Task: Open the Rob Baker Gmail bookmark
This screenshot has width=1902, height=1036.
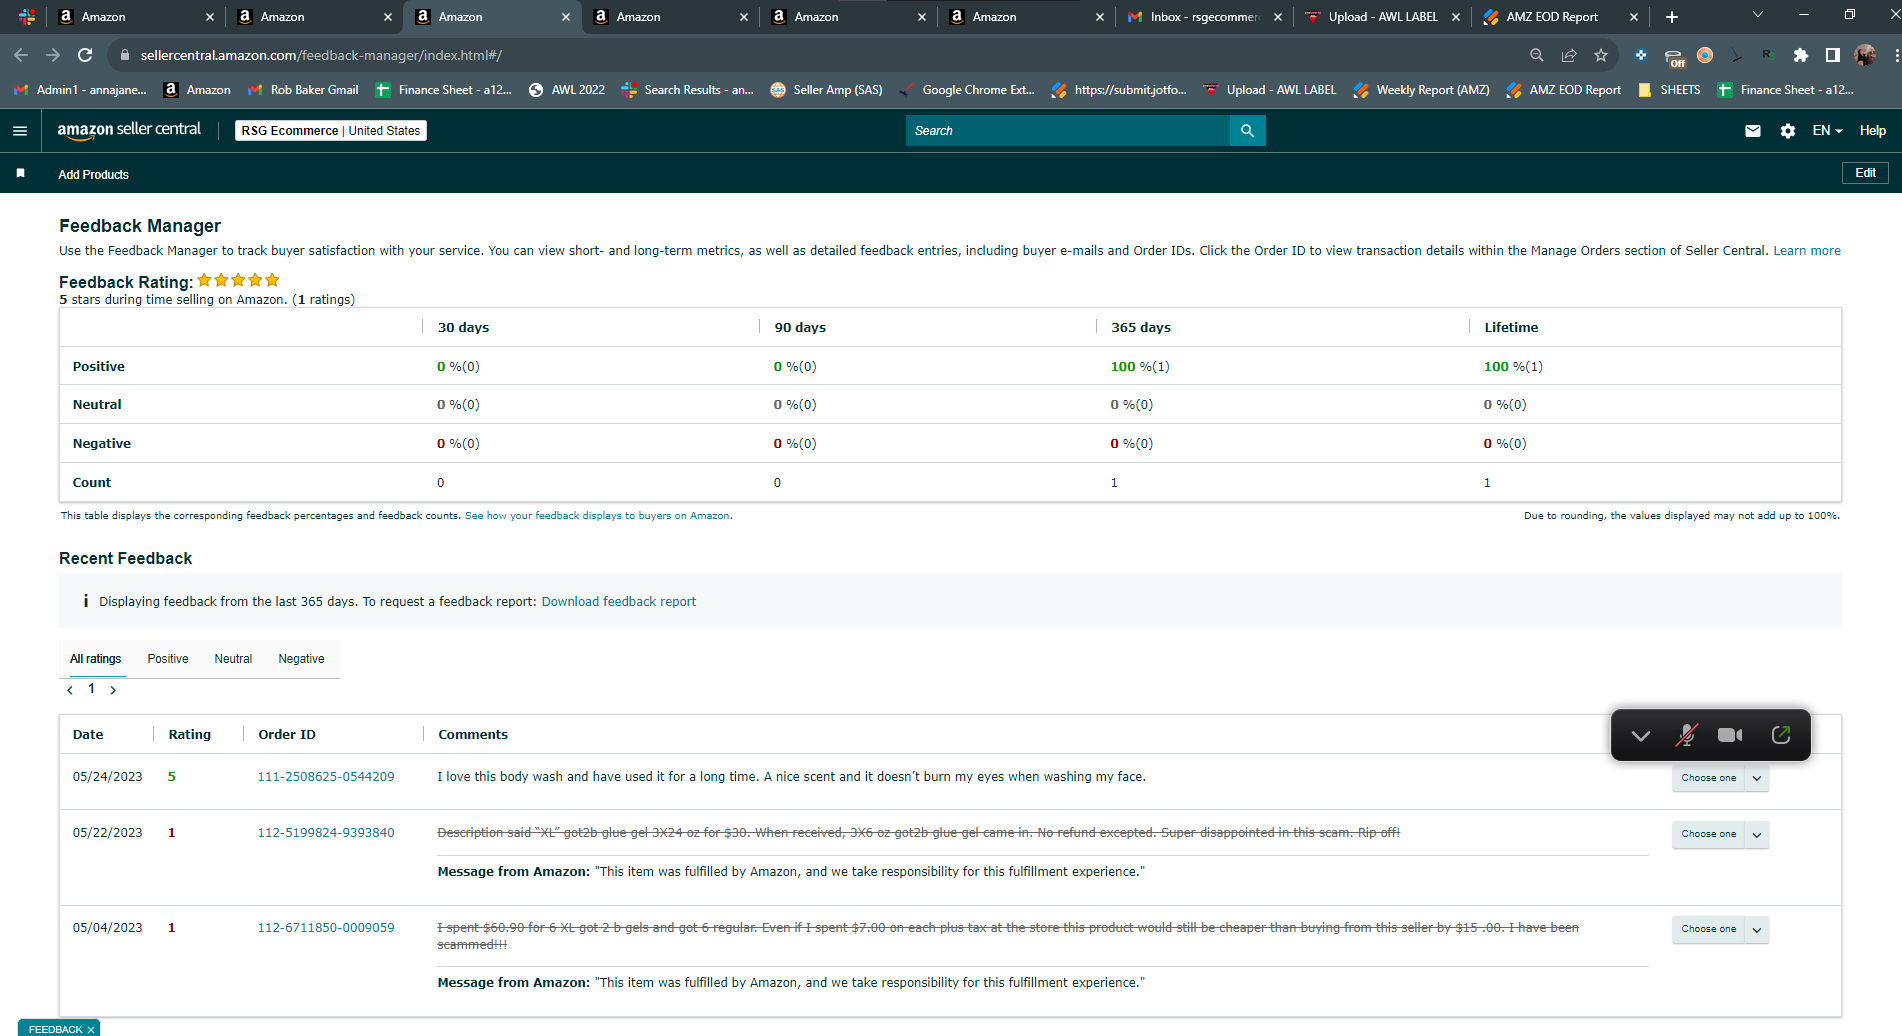Action: pyautogui.click(x=303, y=90)
